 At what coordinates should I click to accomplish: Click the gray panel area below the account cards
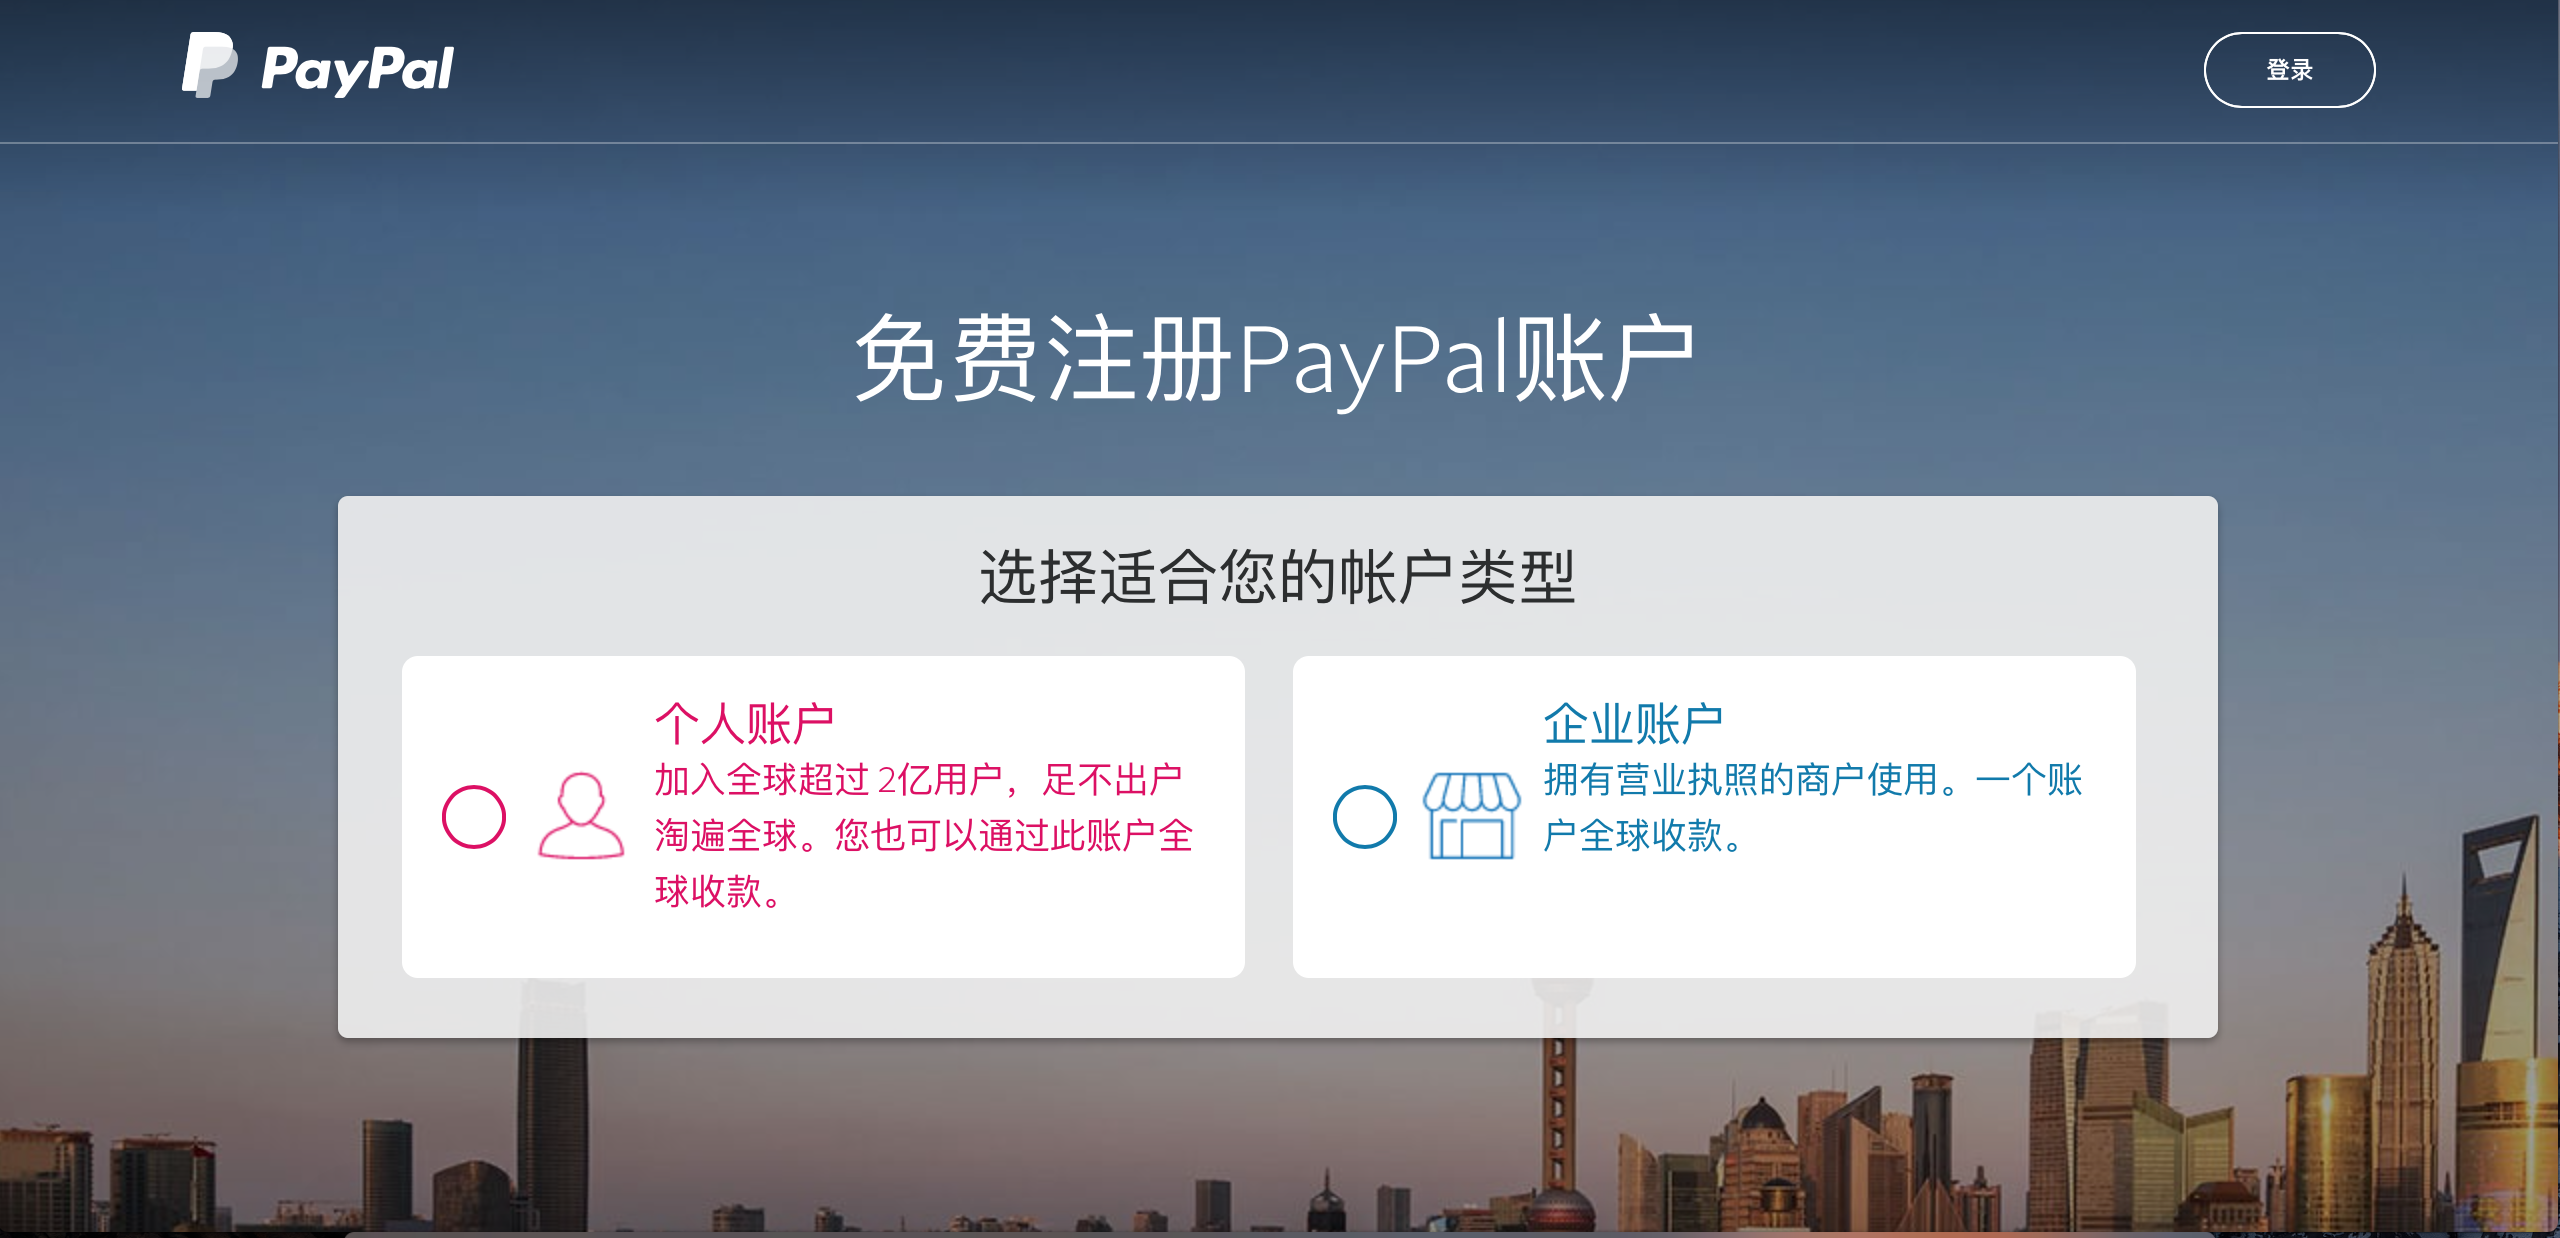(1278, 1008)
